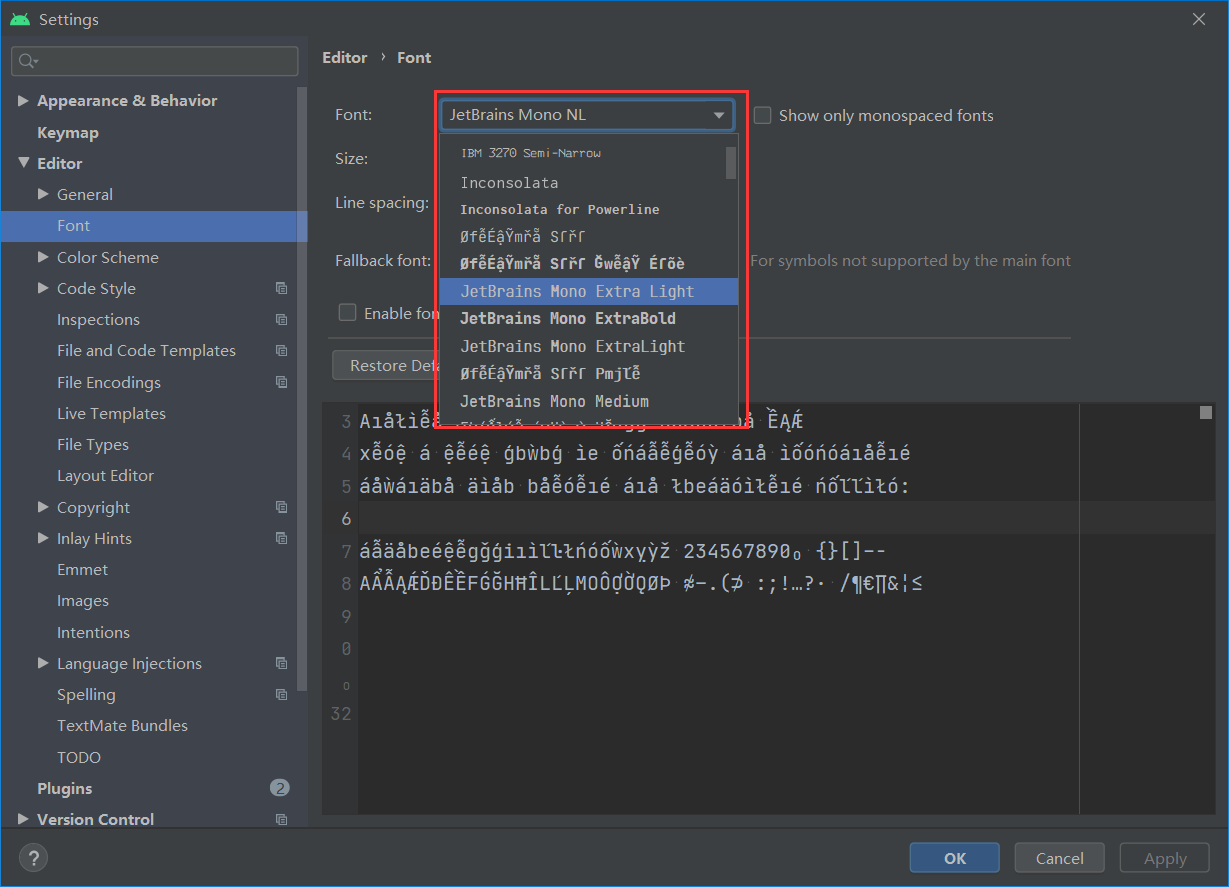
Task: Check the Enable font ligatures checkbox
Action: (347, 312)
